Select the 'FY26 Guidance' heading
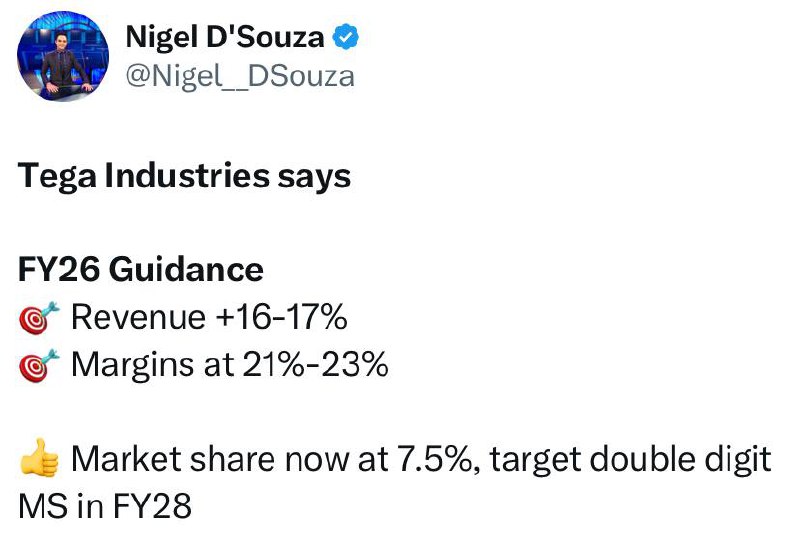This screenshot has height=545, width=800. (x=141, y=269)
